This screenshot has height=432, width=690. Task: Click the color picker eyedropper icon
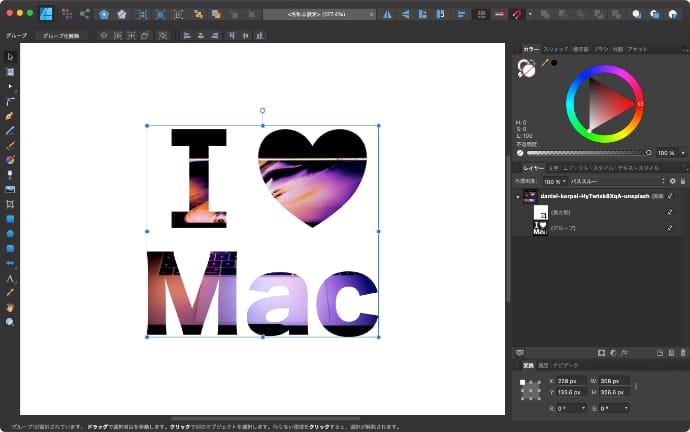545,63
